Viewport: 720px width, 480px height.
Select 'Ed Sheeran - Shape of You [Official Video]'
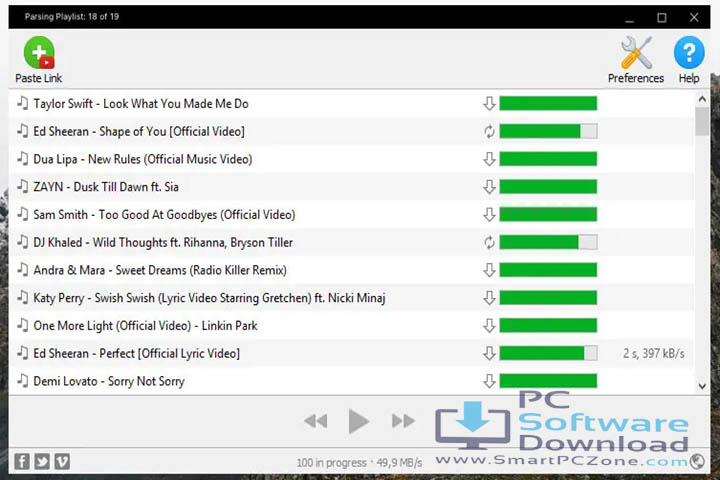351,131
